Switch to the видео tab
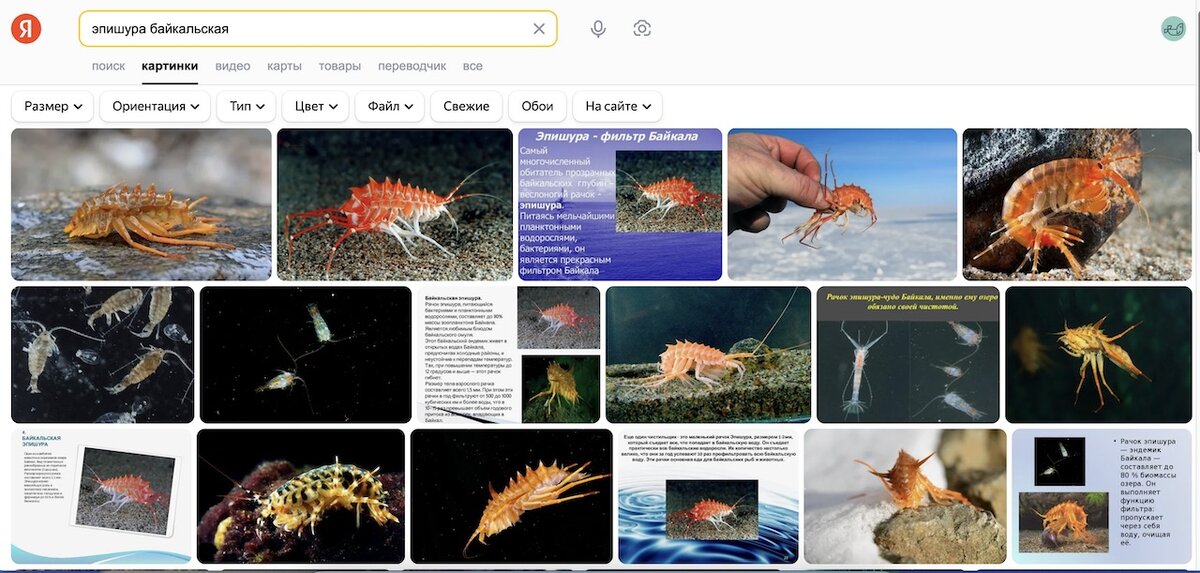Image resolution: width=1200 pixels, height=573 pixels. 233,66
